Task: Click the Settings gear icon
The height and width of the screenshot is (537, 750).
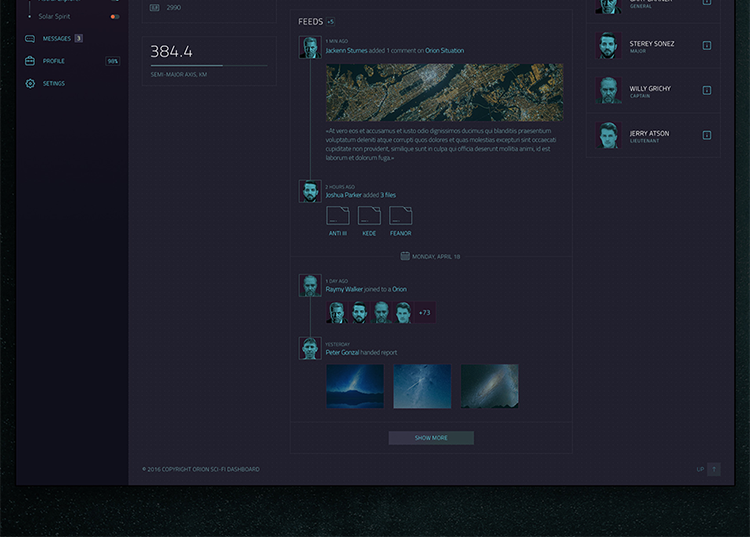Action: [30, 84]
